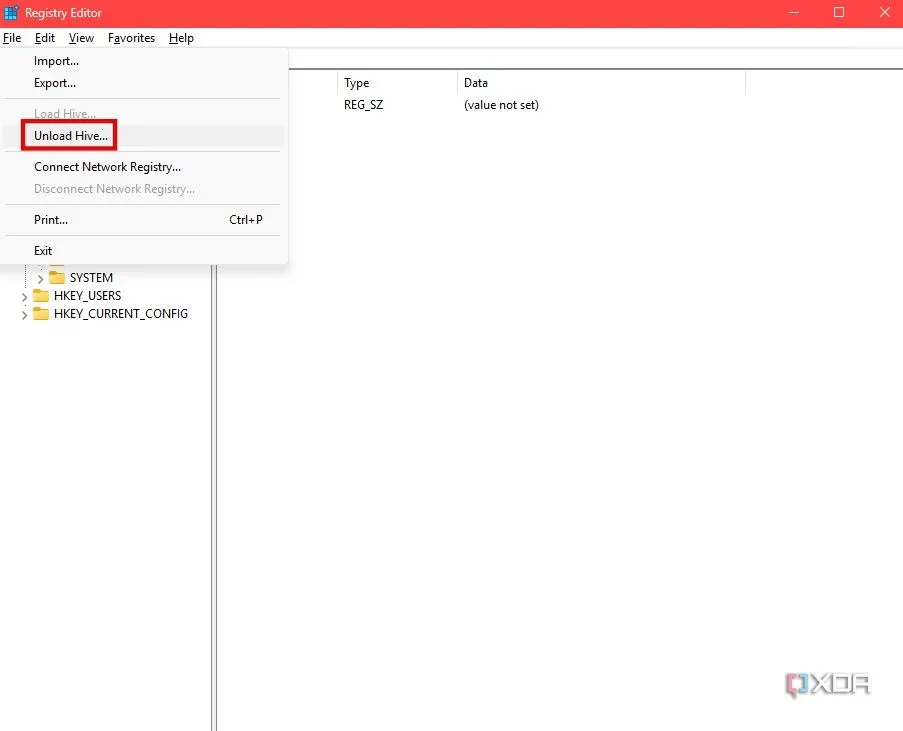Maximize the Registry Editor window
903x731 pixels.
click(x=839, y=13)
